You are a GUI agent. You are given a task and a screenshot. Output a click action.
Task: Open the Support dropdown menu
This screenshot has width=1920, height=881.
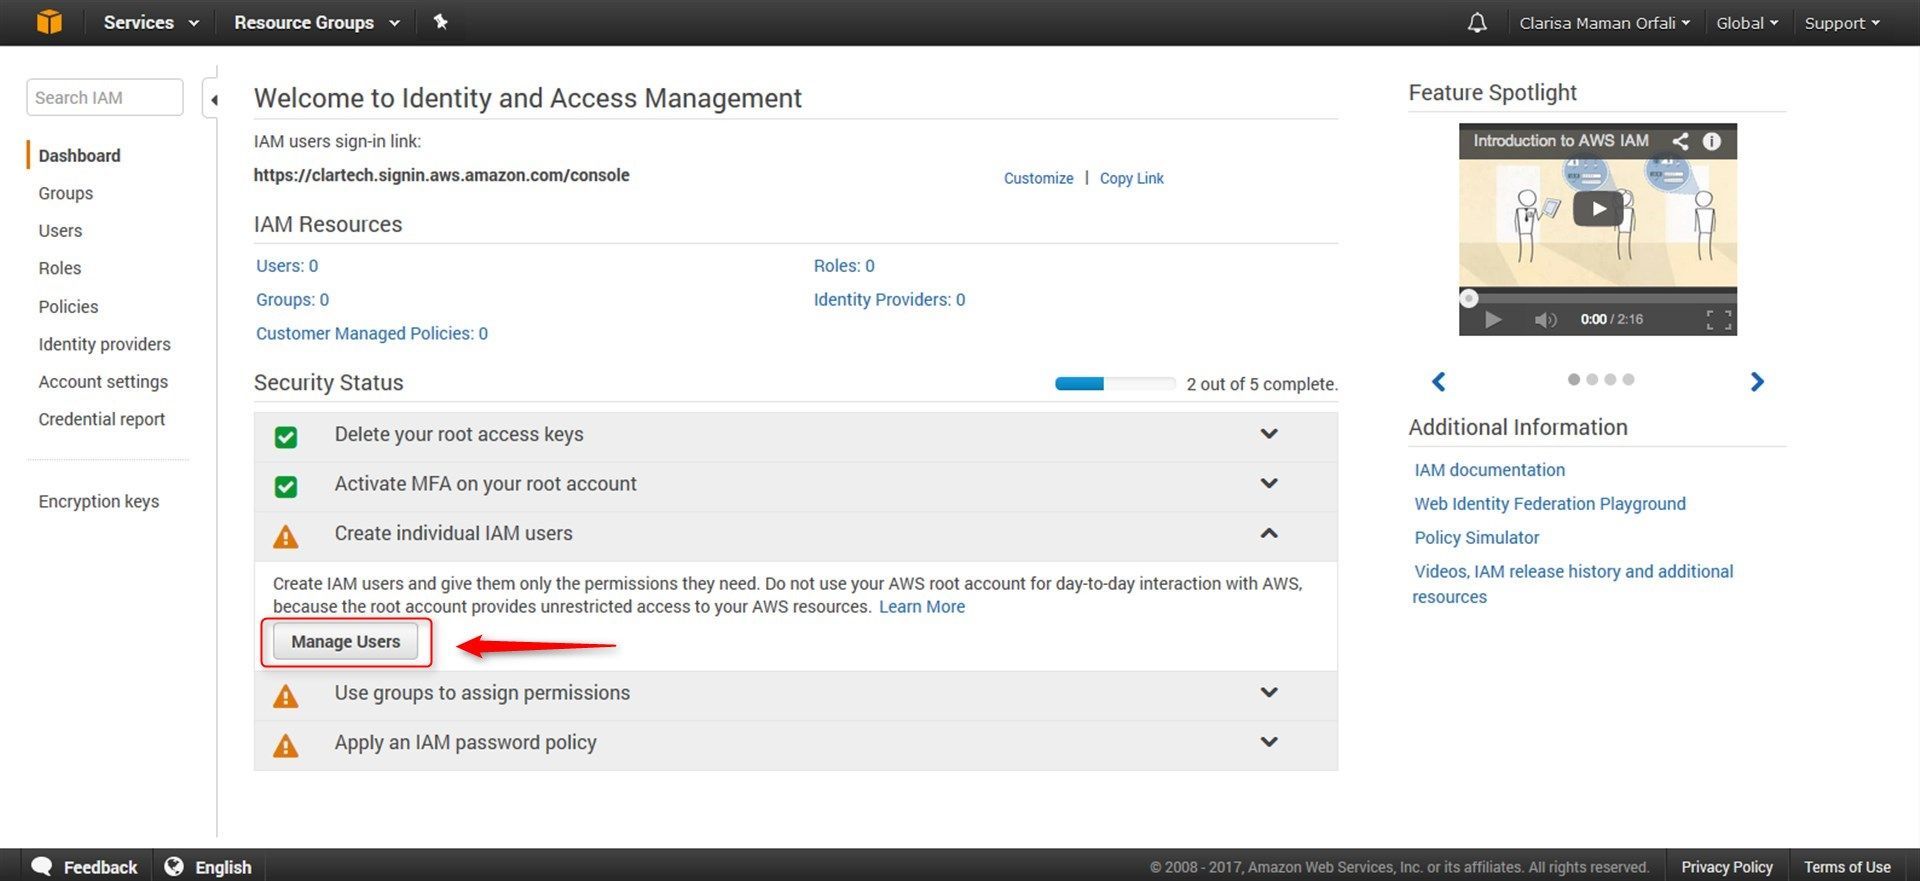pyautogui.click(x=1842, y=23)
